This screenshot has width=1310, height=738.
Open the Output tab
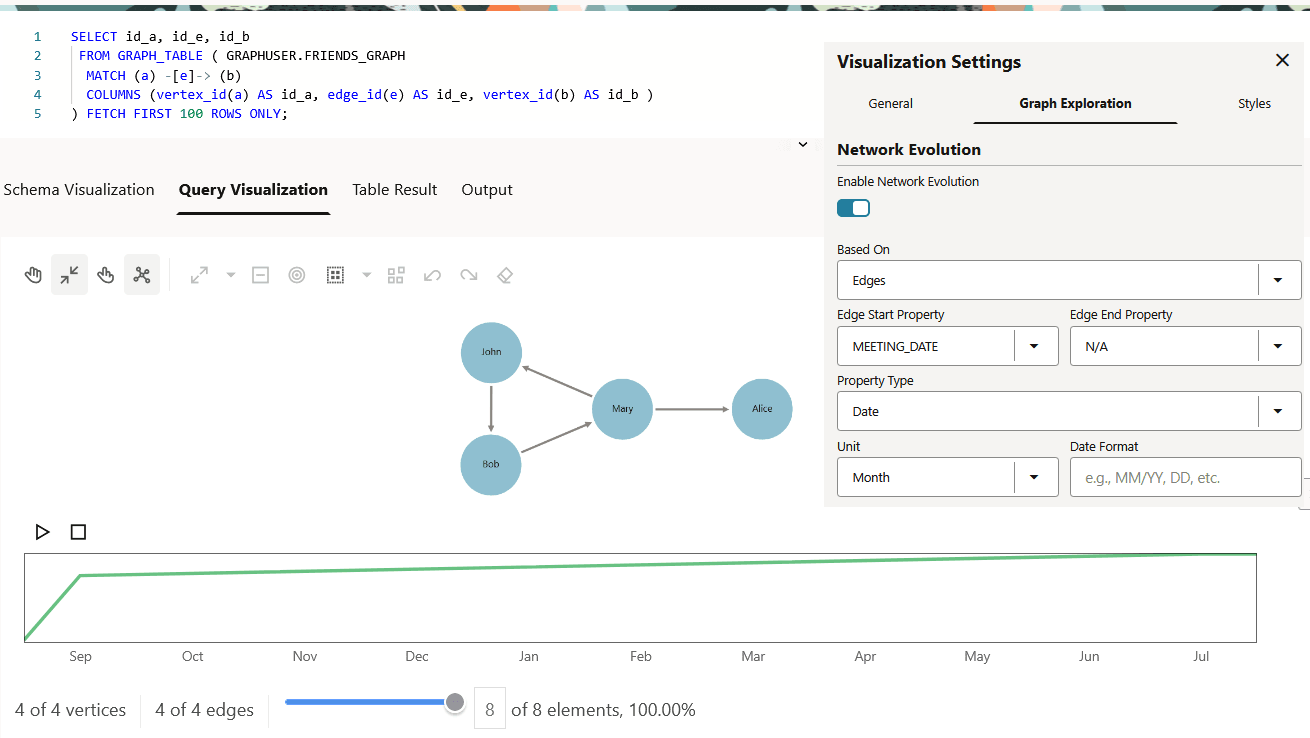click(487, 190)
